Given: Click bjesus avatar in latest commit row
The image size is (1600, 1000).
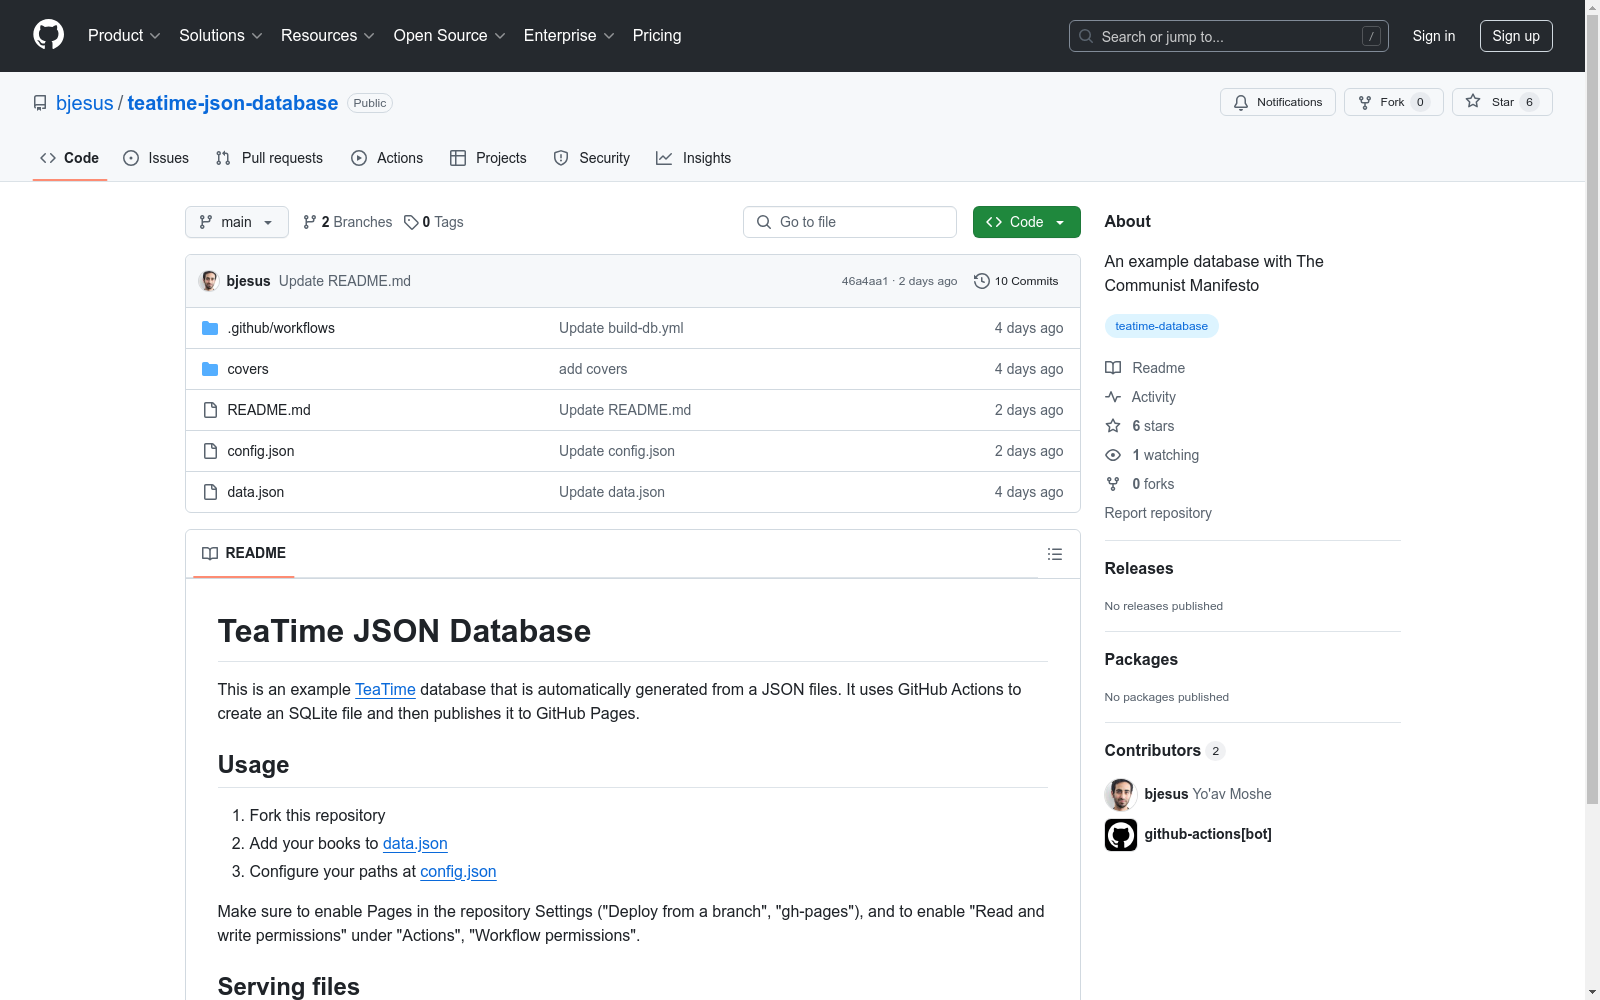Looking at the screenshot, I should coord(209,281).
